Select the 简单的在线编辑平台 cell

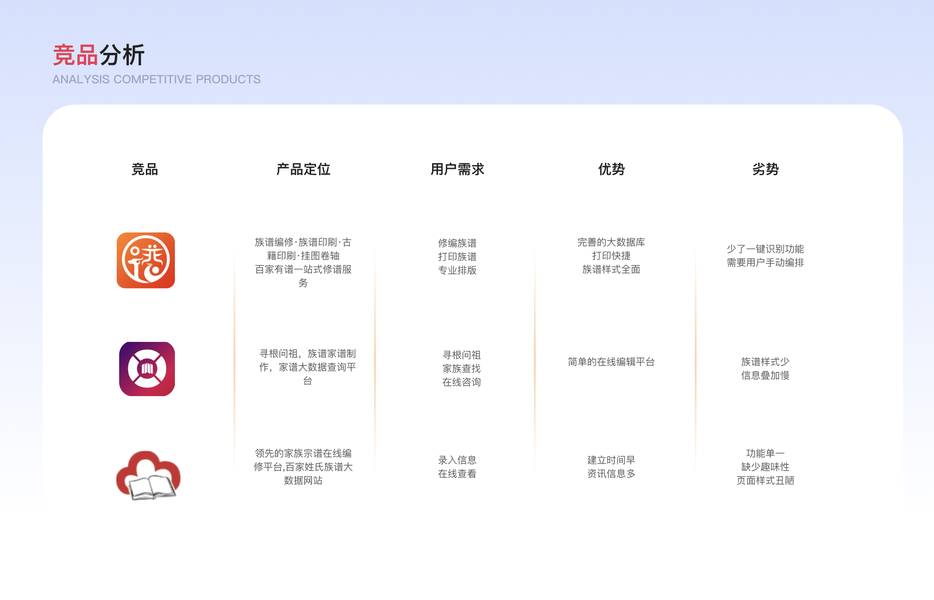(x=611, y=362)
